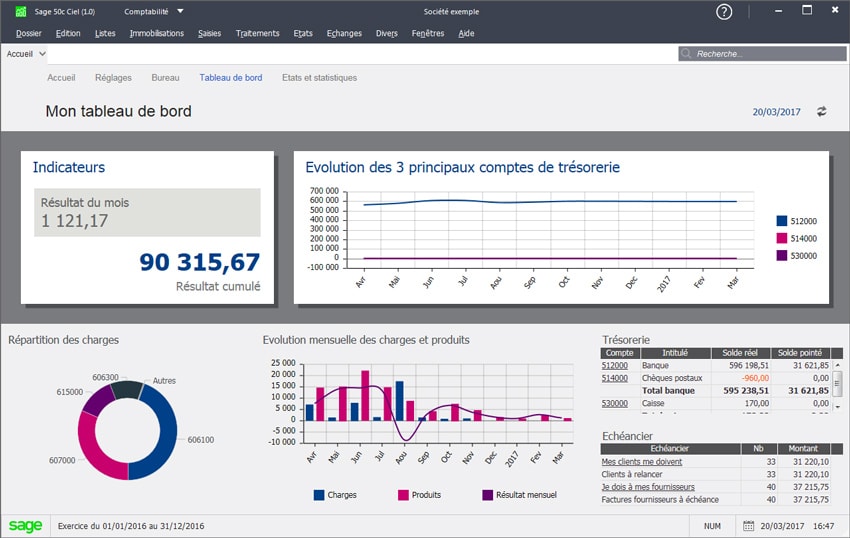Open the Aide menu
Image resolution: width=850 pixels, height=538 pixels.
466,33
